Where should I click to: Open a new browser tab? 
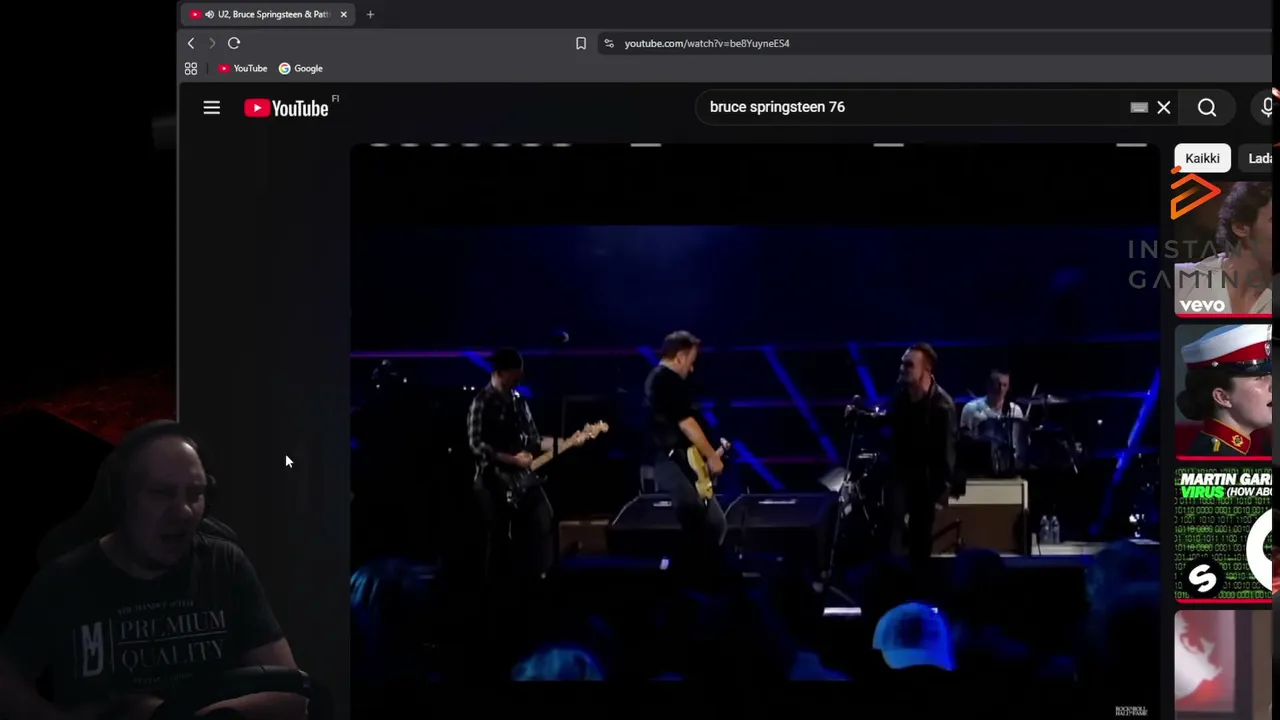[370, 14]
